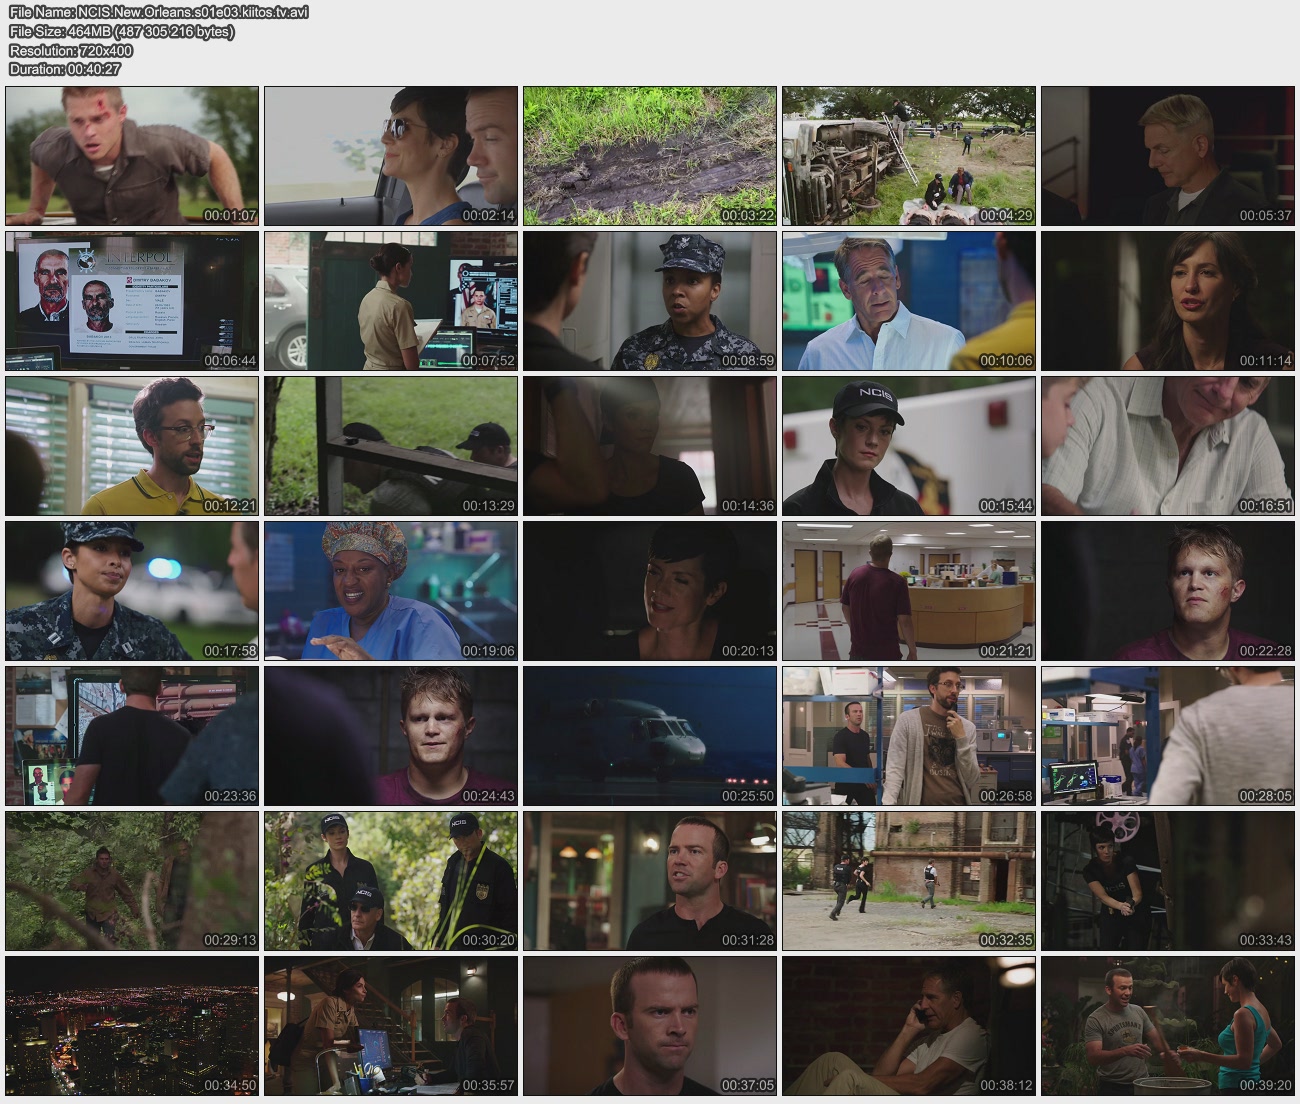Screen dimensions: 1300x1104
Task: Select the muddy tire tracks thumbnail at 00:03:22
Action: 650,156
